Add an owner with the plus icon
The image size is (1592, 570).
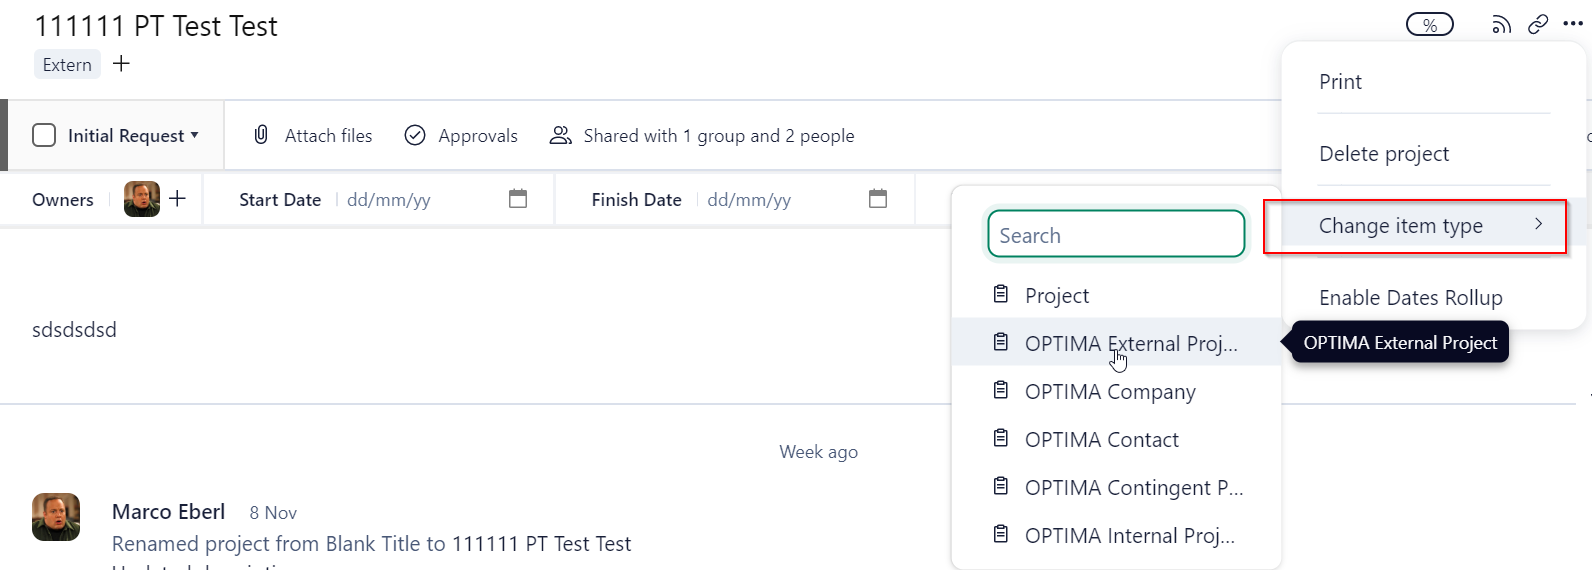tap(178, 199)
